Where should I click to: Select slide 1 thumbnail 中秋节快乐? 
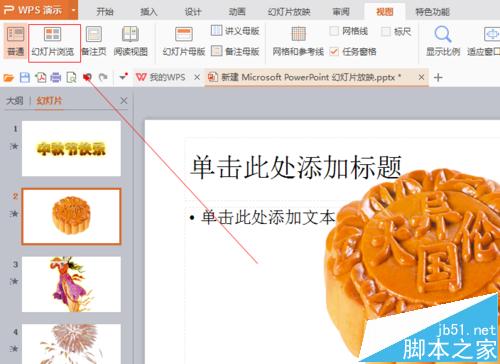pyautogui.click(x=71, y=149)
